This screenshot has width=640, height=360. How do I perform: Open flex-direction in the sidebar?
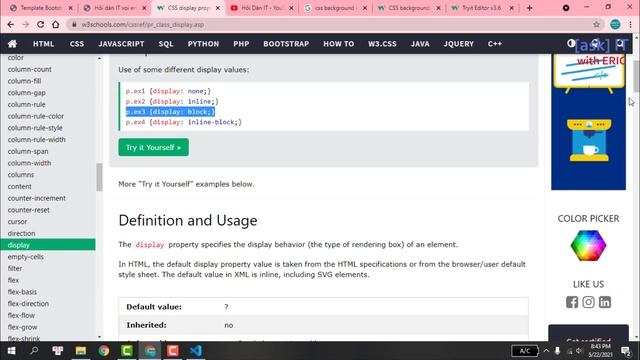click(x=28, y=304)
